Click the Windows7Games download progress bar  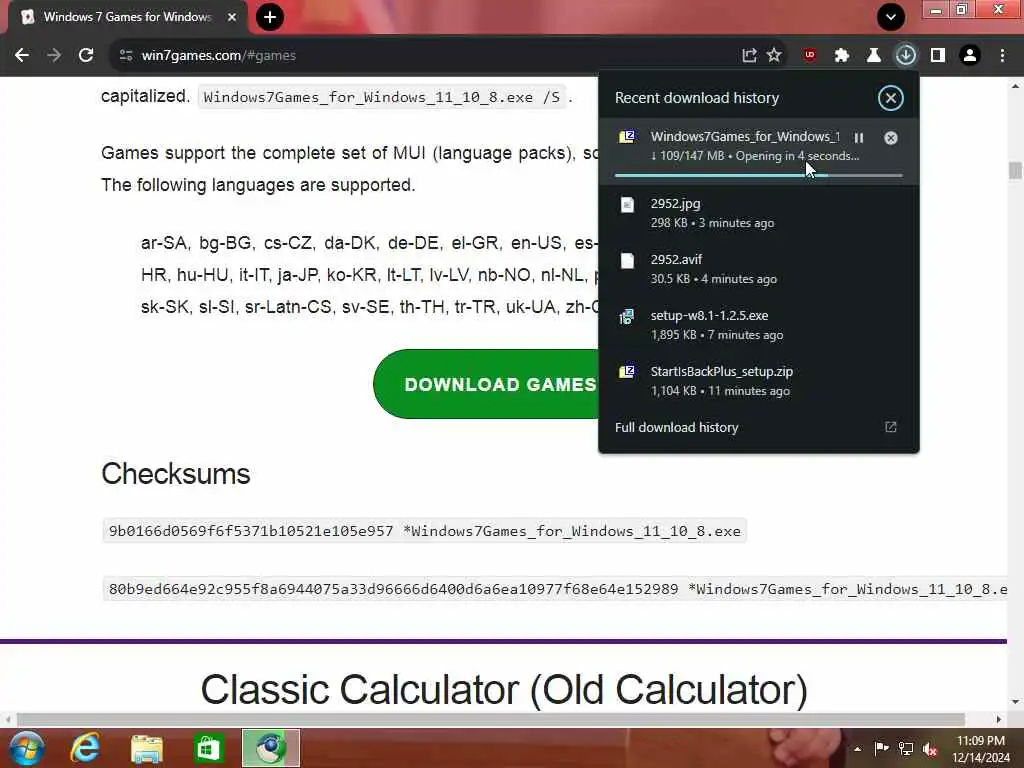[x=758, y=175]
